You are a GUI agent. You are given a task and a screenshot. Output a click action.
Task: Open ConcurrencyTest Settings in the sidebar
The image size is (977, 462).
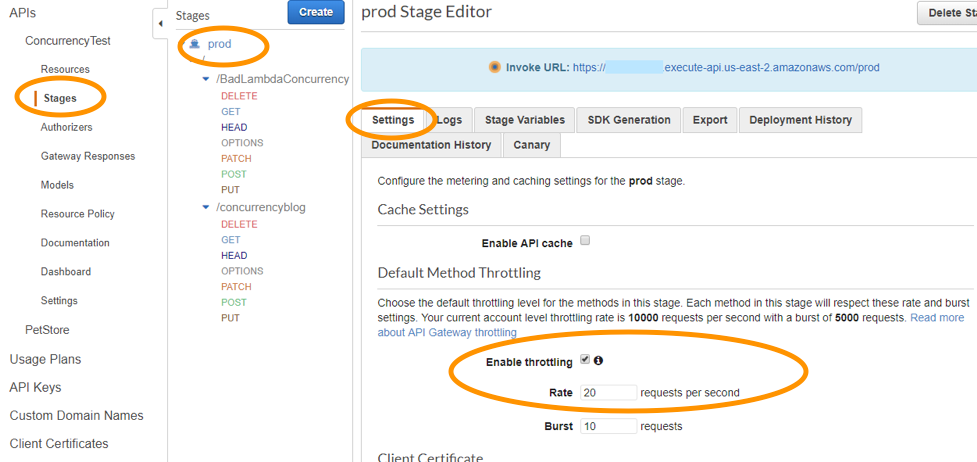coord(59,301)
